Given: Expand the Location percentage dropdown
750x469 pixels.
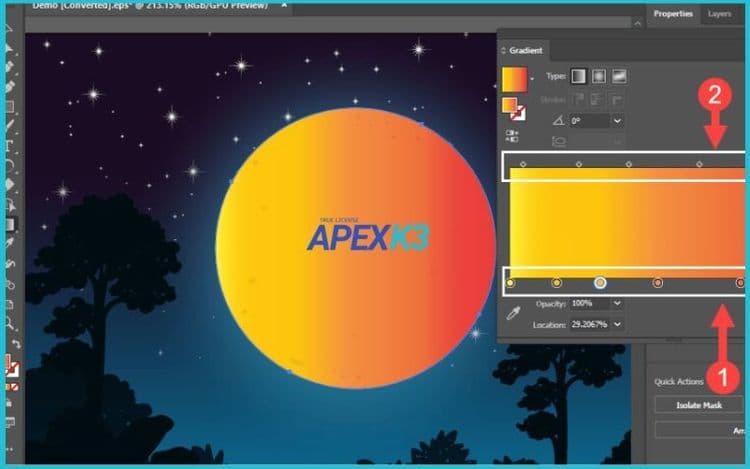Looking at the screenshot, I should pyautogui.click(x=616, y=325).
